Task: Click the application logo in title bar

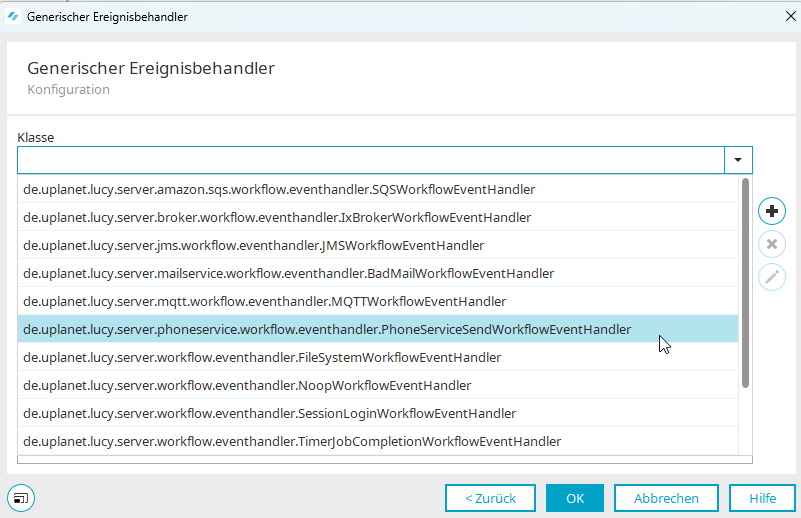Action: (x=13, y=16)
